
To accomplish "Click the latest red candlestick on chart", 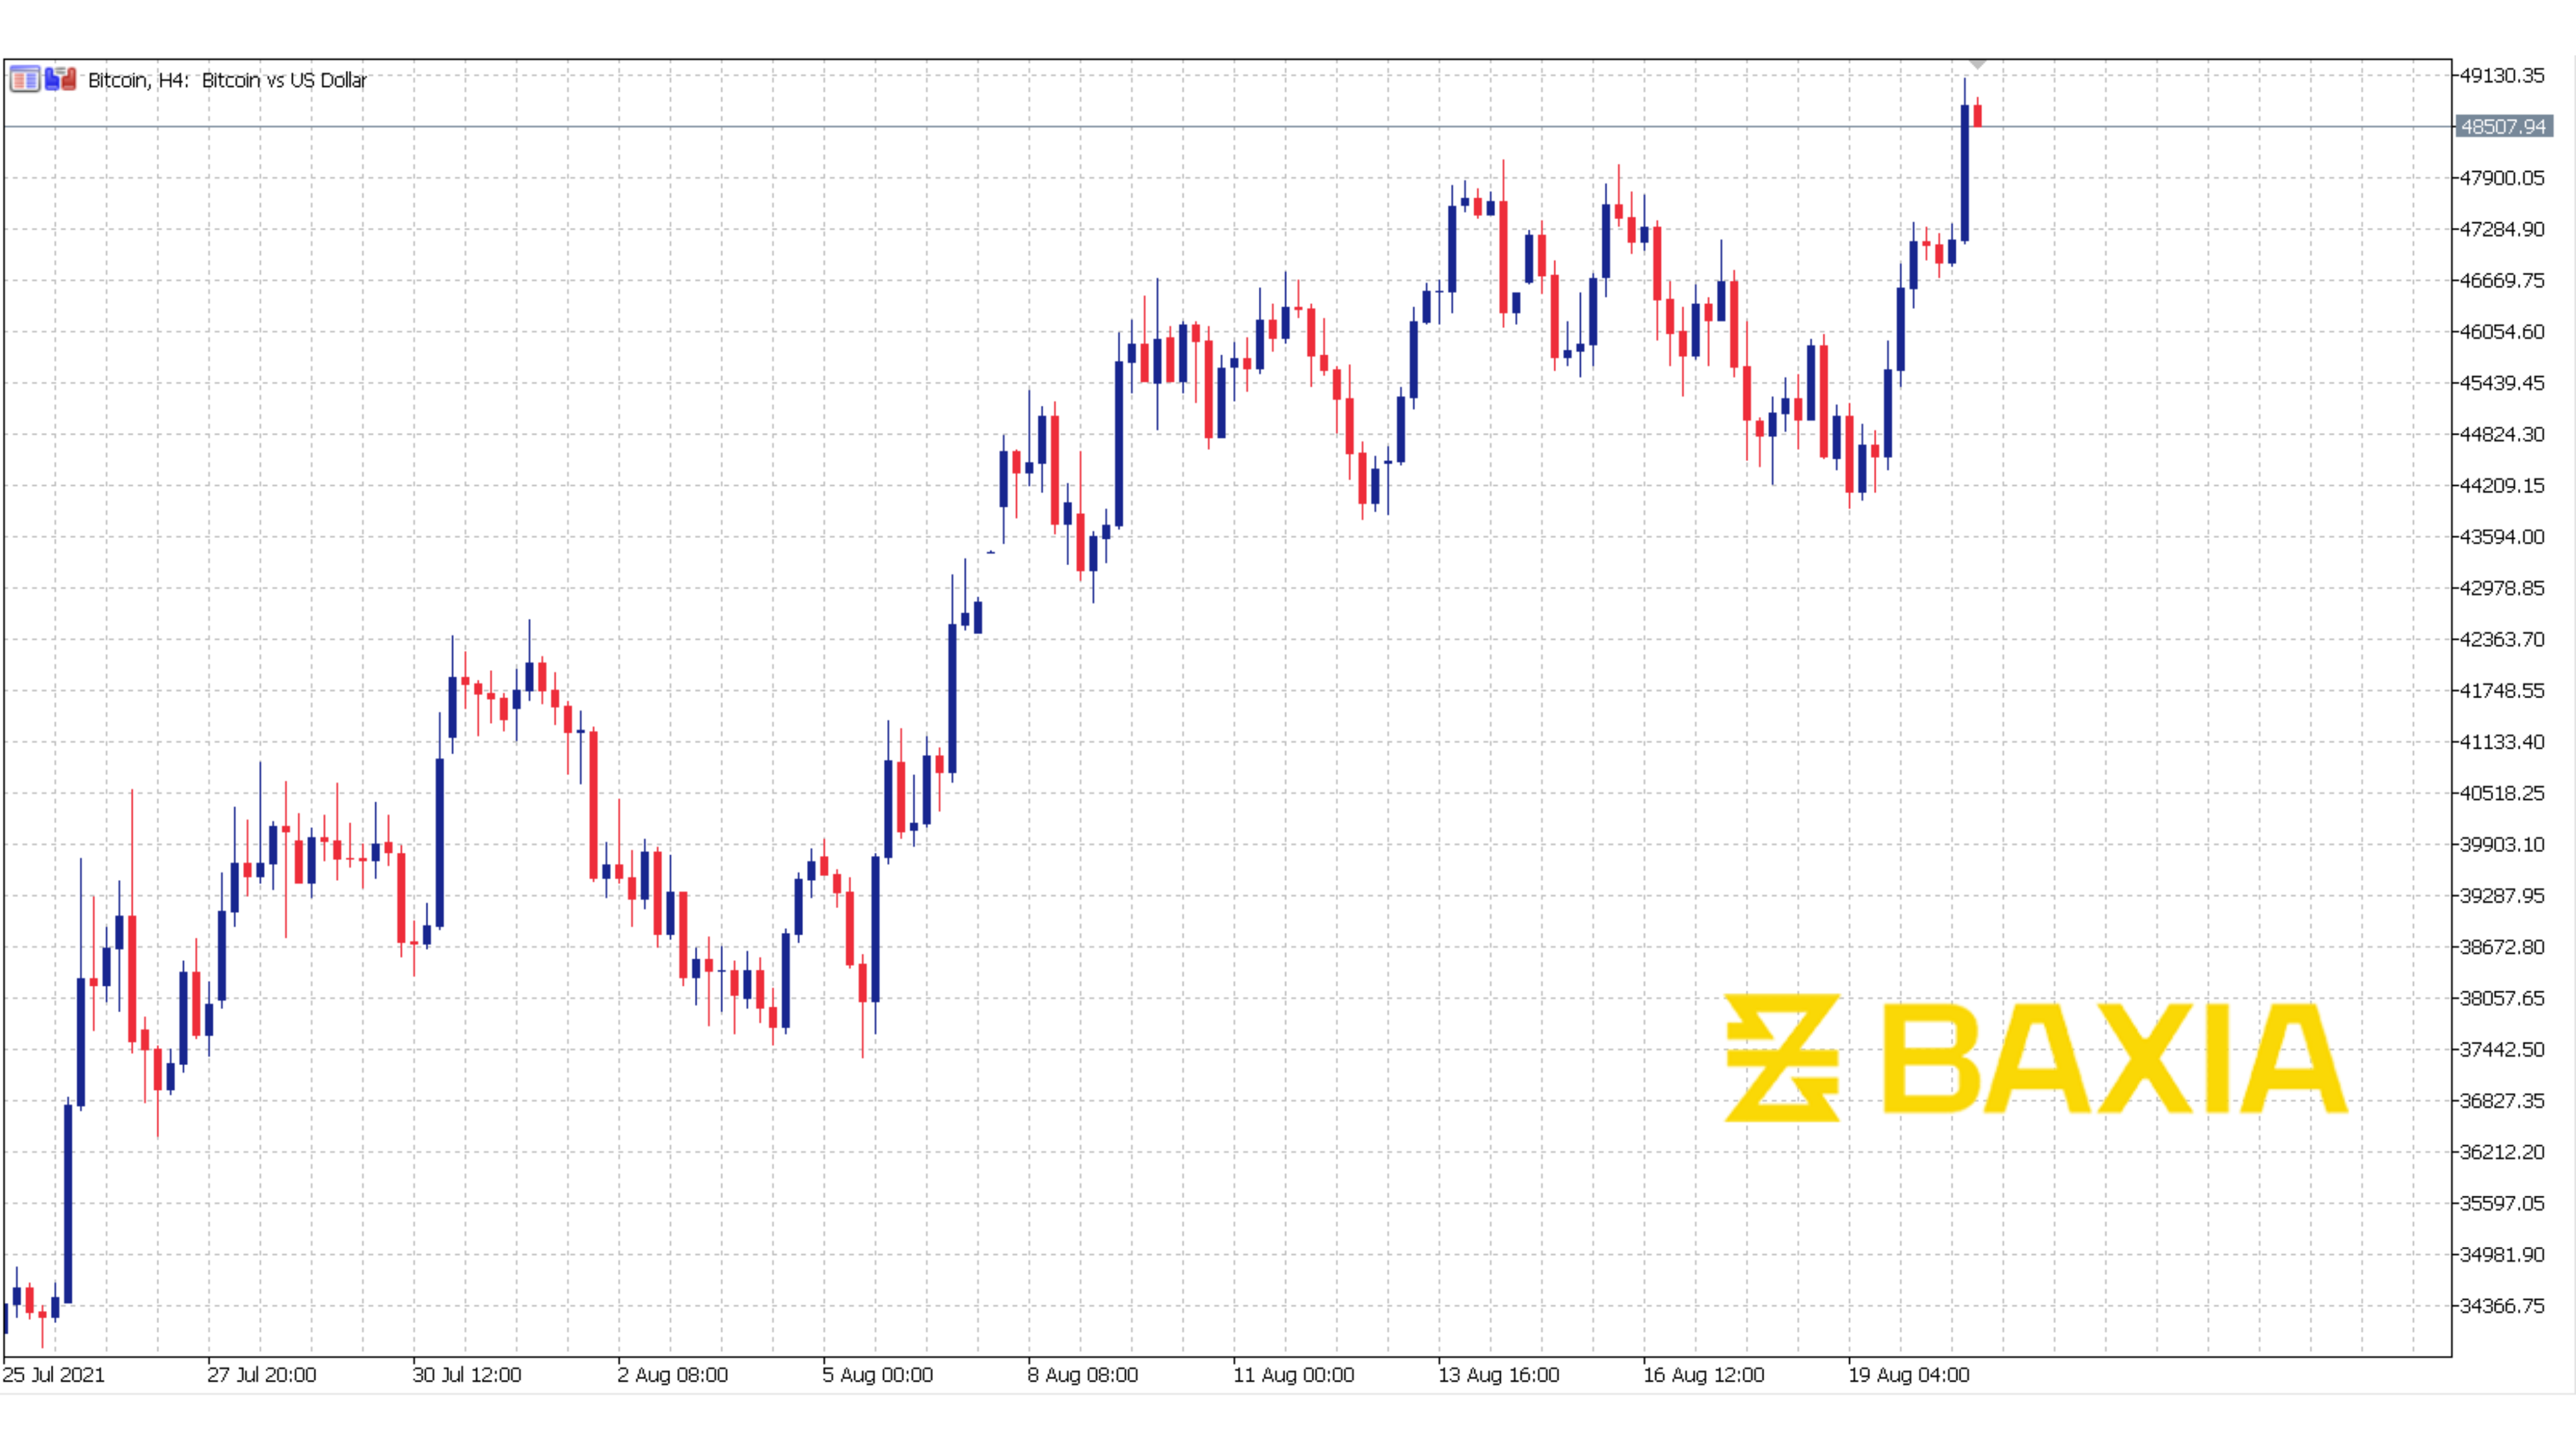I will (x=1977, y=115).
